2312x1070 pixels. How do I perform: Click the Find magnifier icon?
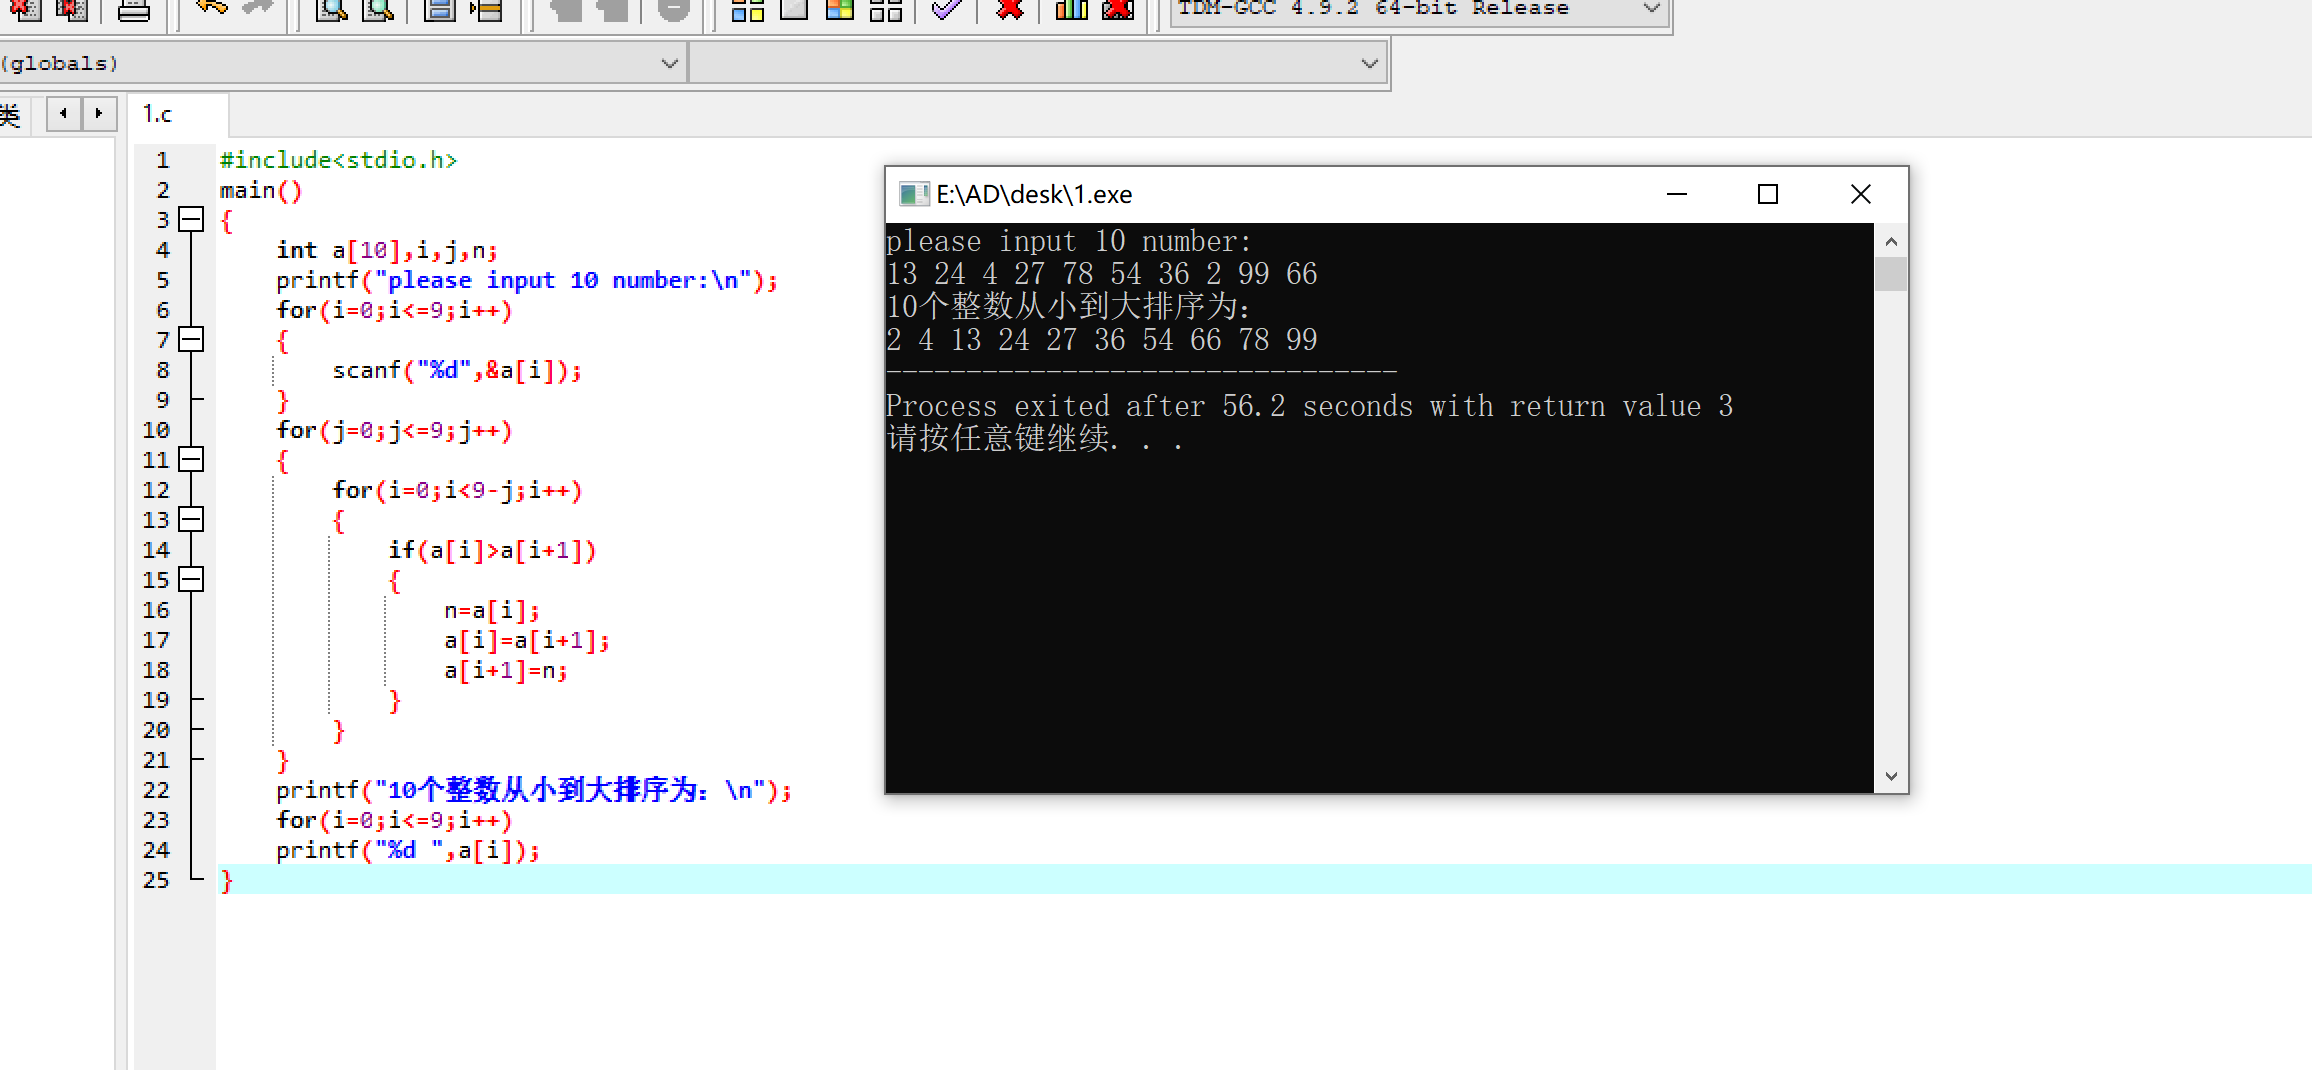[x=331, y=10]
